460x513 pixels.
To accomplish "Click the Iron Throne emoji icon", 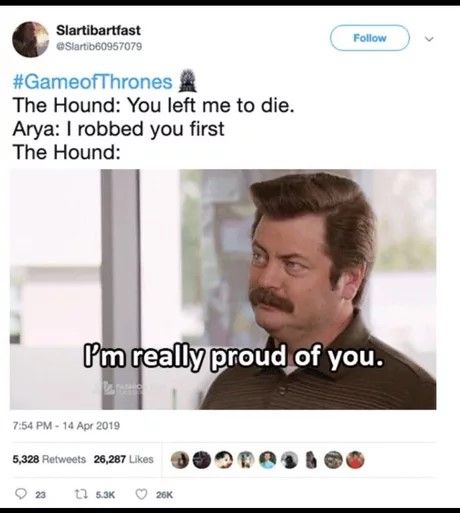I will tap(188, 80).
